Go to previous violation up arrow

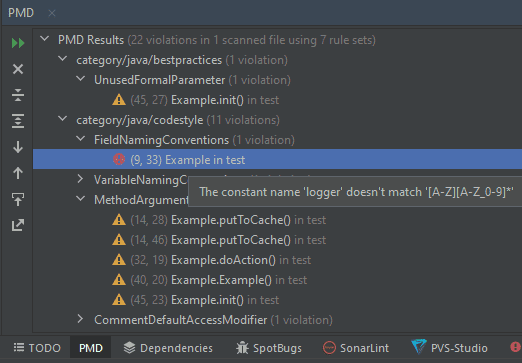[x=18, y=173]
